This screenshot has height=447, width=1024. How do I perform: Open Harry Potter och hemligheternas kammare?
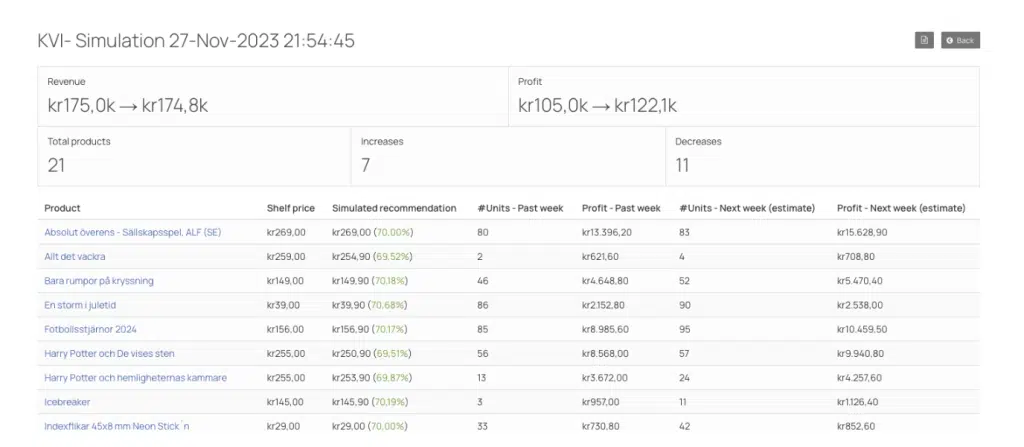click(x=135, y=377)
